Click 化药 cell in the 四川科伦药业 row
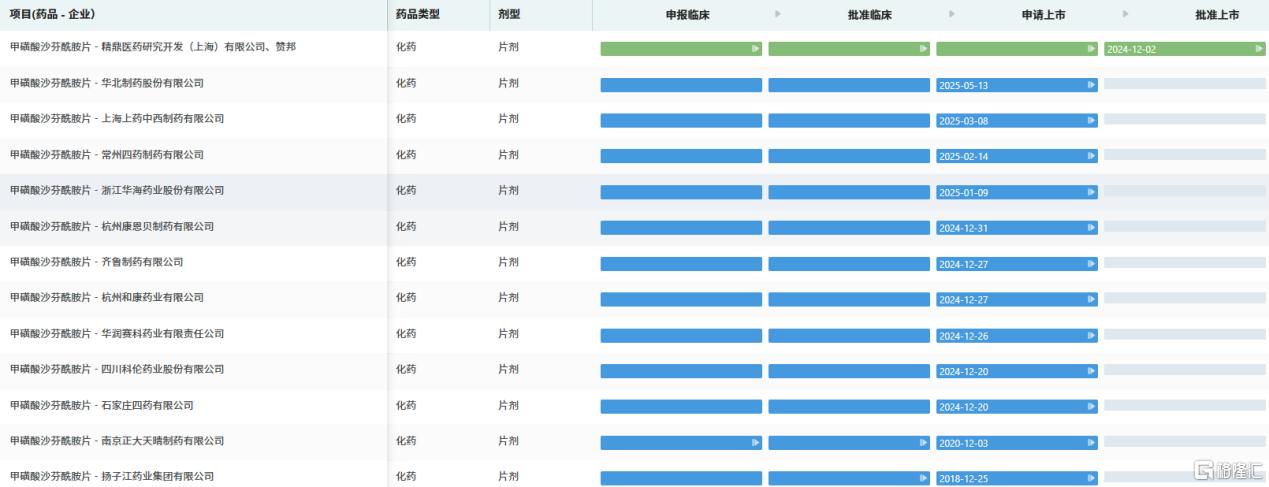 click(406, 369)
